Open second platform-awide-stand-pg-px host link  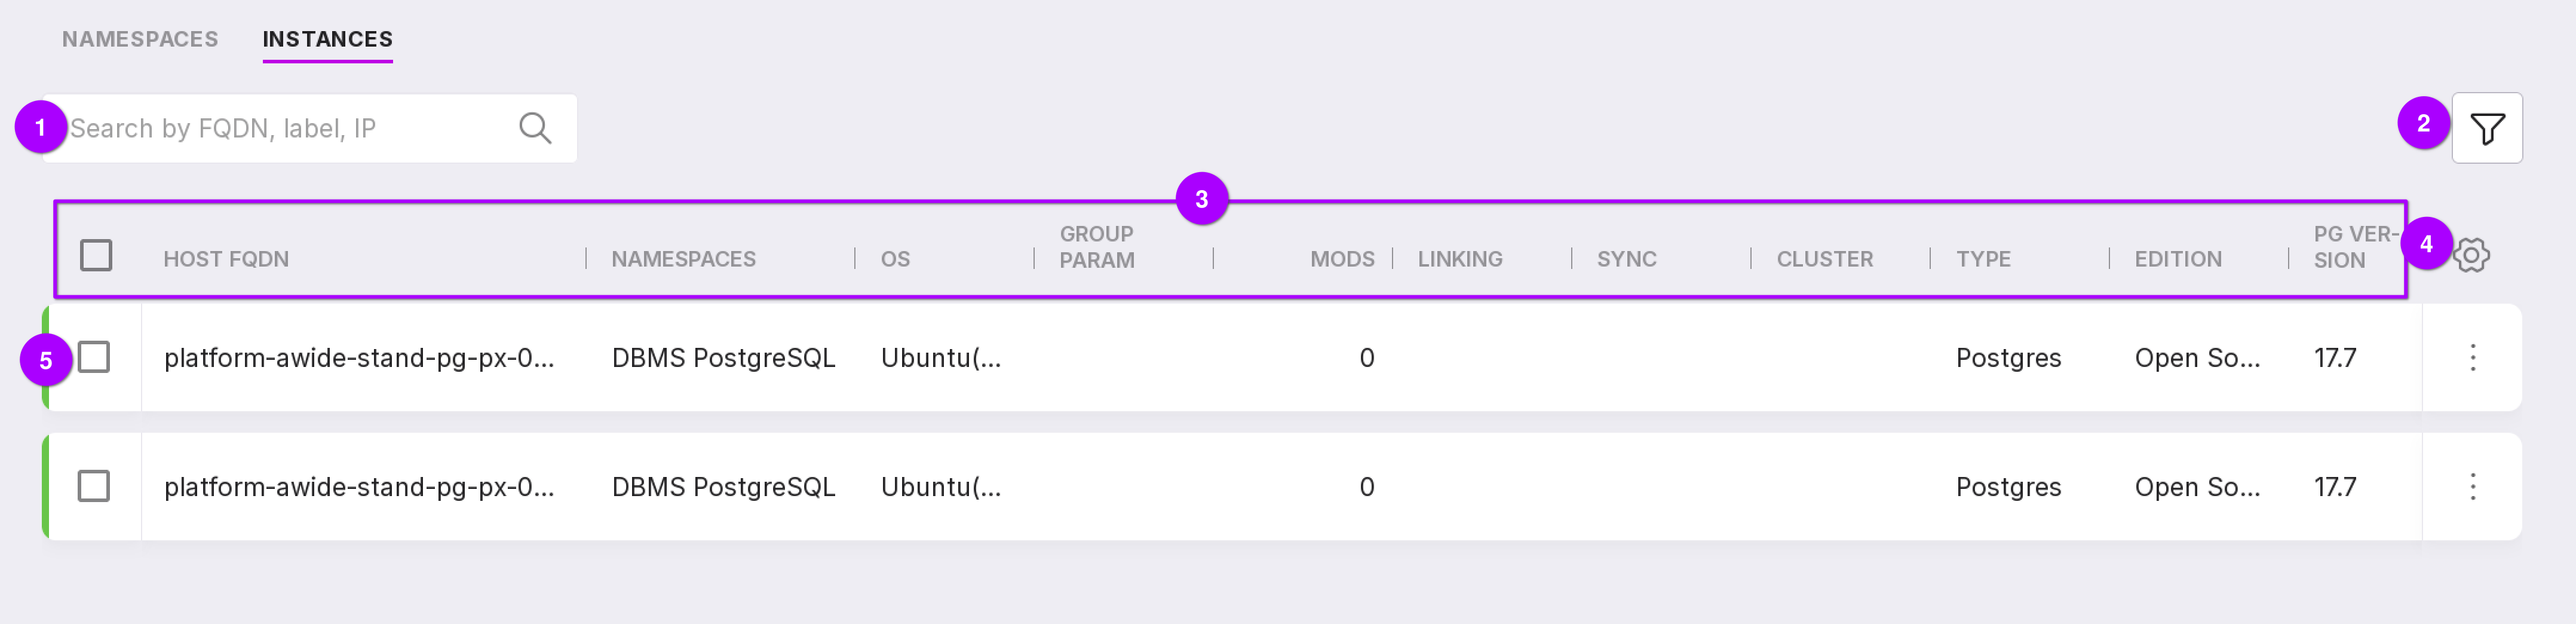[358, 487]
